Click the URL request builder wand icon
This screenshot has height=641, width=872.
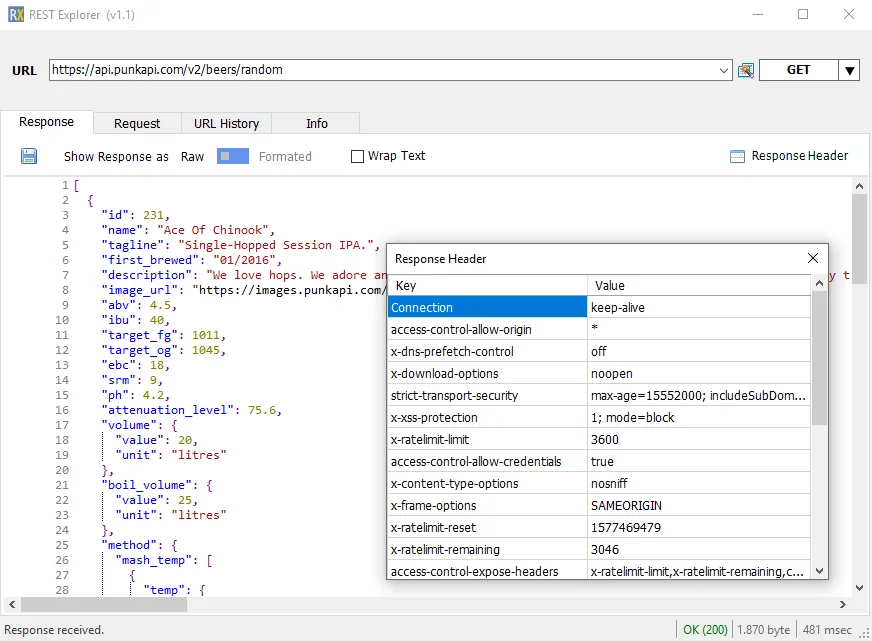tap(744, 69)
